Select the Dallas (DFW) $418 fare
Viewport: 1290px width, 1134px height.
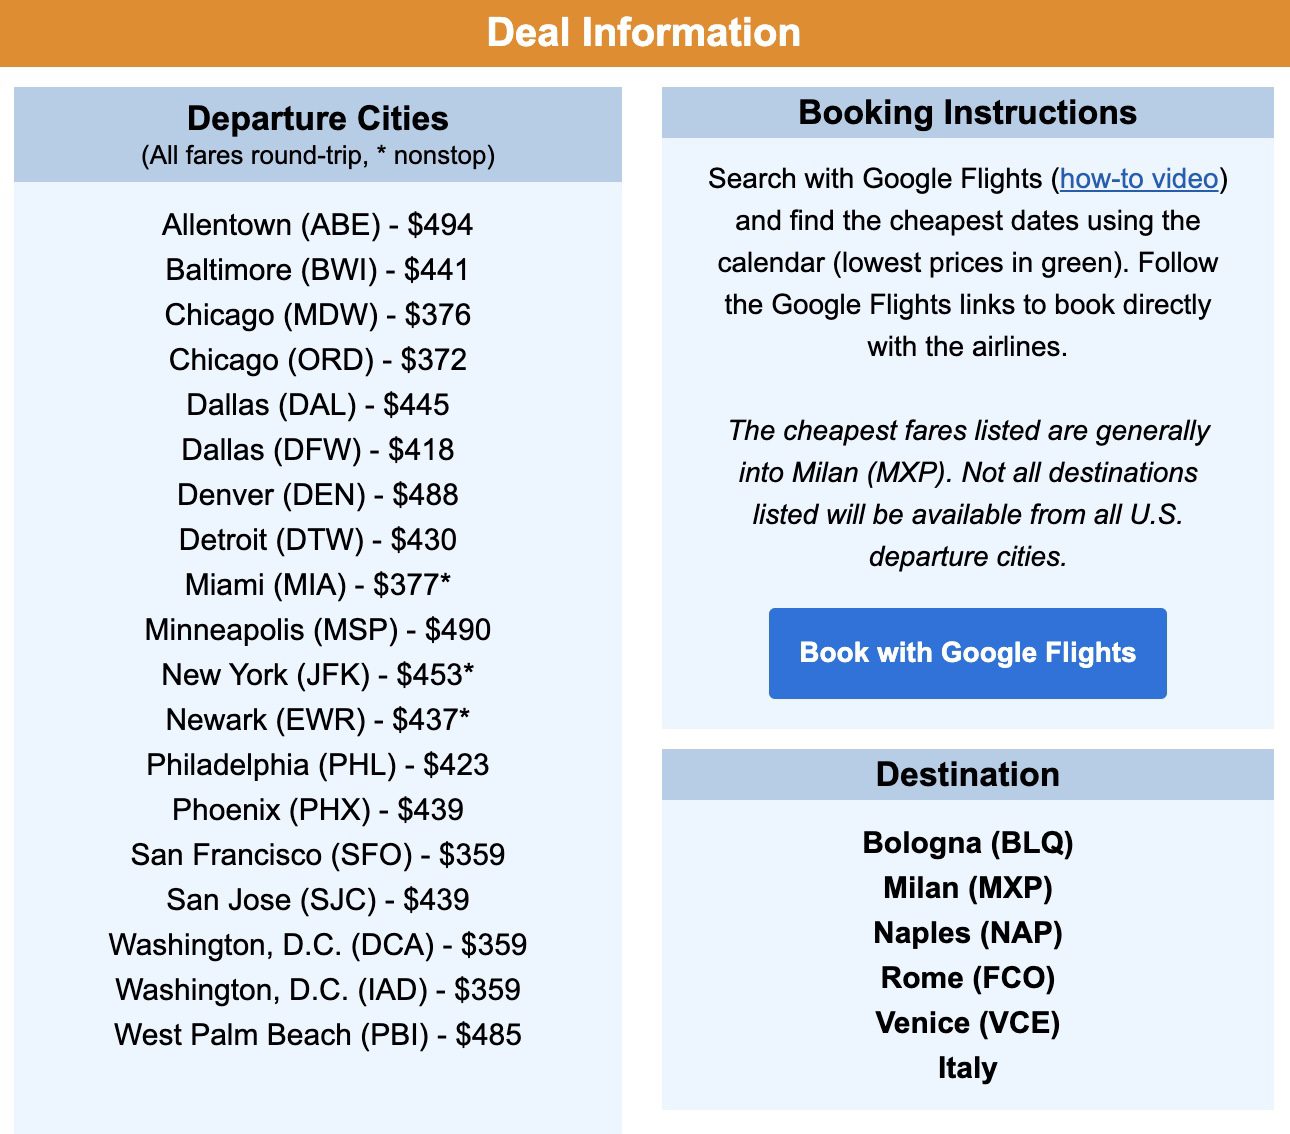317,449
